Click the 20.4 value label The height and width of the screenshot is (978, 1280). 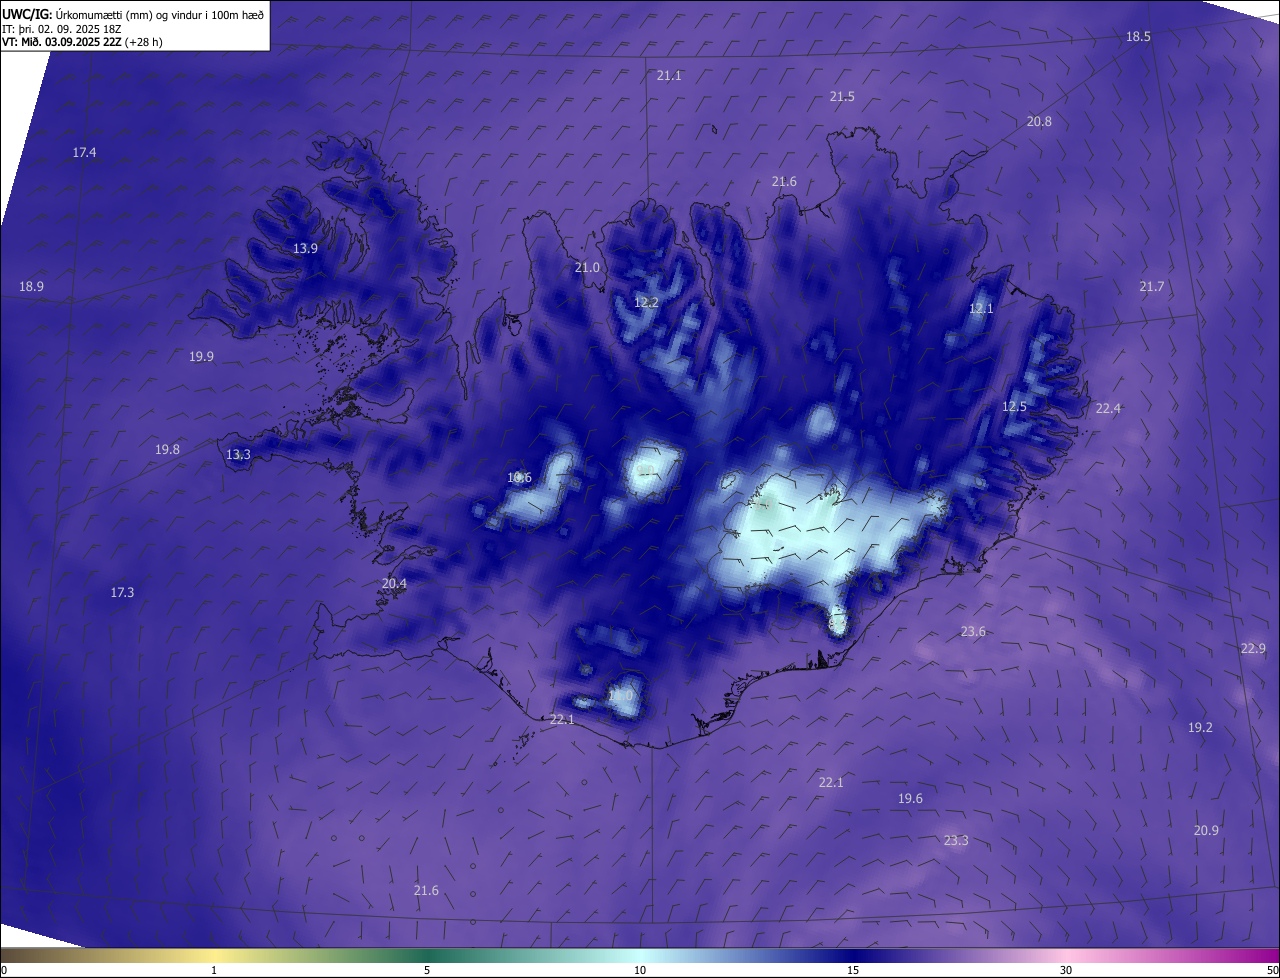(x=394, y=583)
